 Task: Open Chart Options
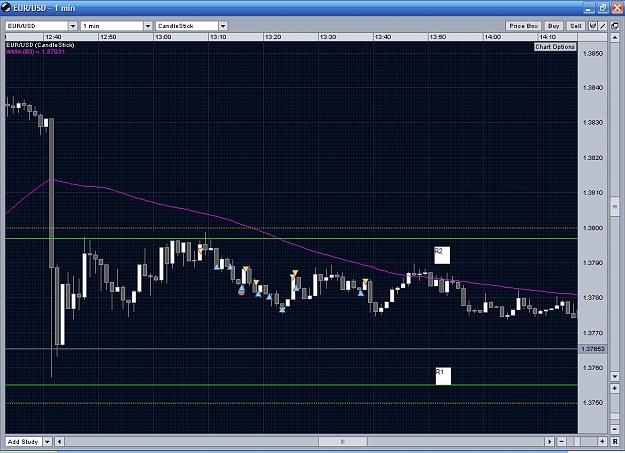pos(555,47)
